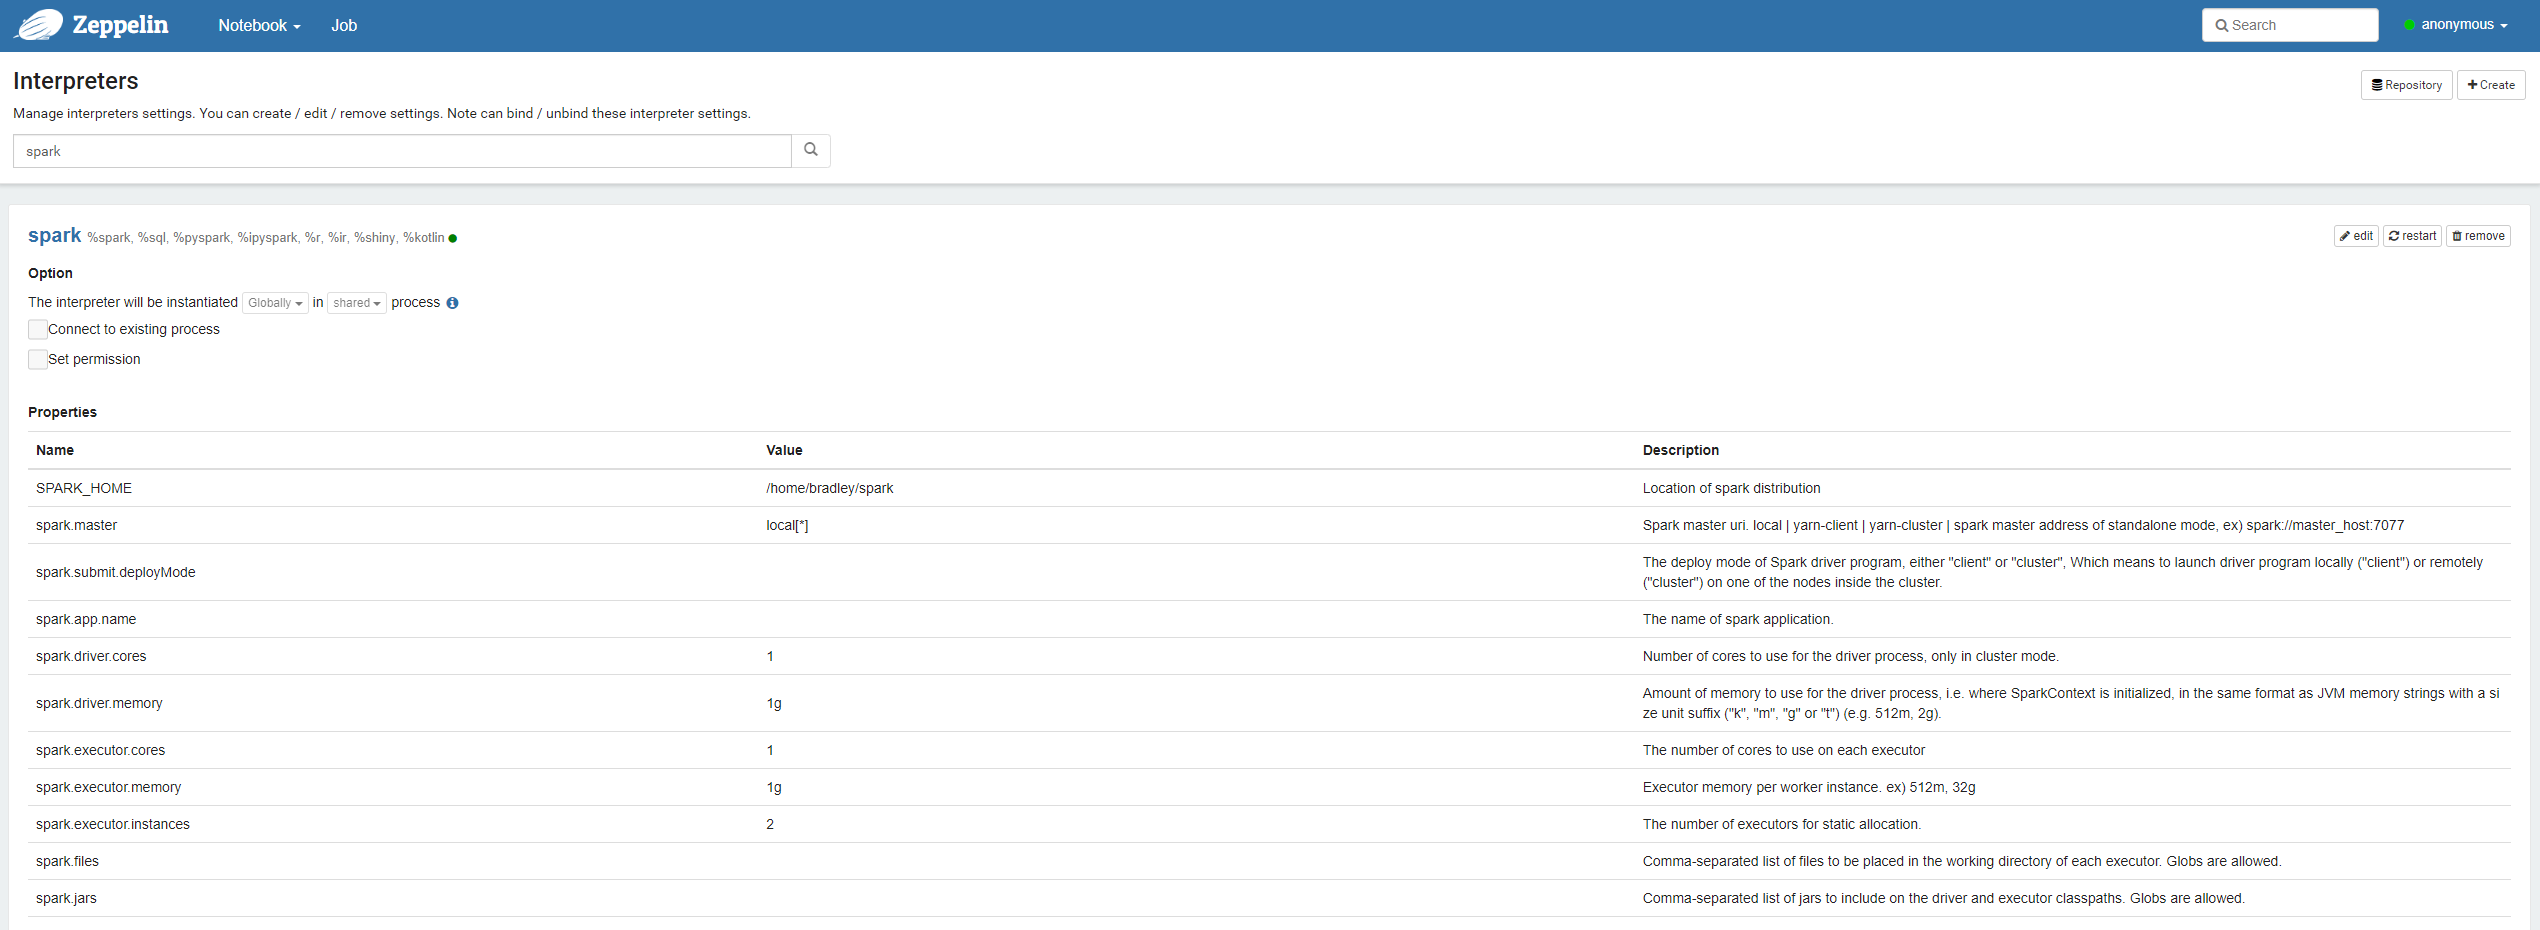Image resolution: width=2540 pixels, height=930 pixels.
Task: Select spark.driver.cores property name
Action: coord(91,656)
